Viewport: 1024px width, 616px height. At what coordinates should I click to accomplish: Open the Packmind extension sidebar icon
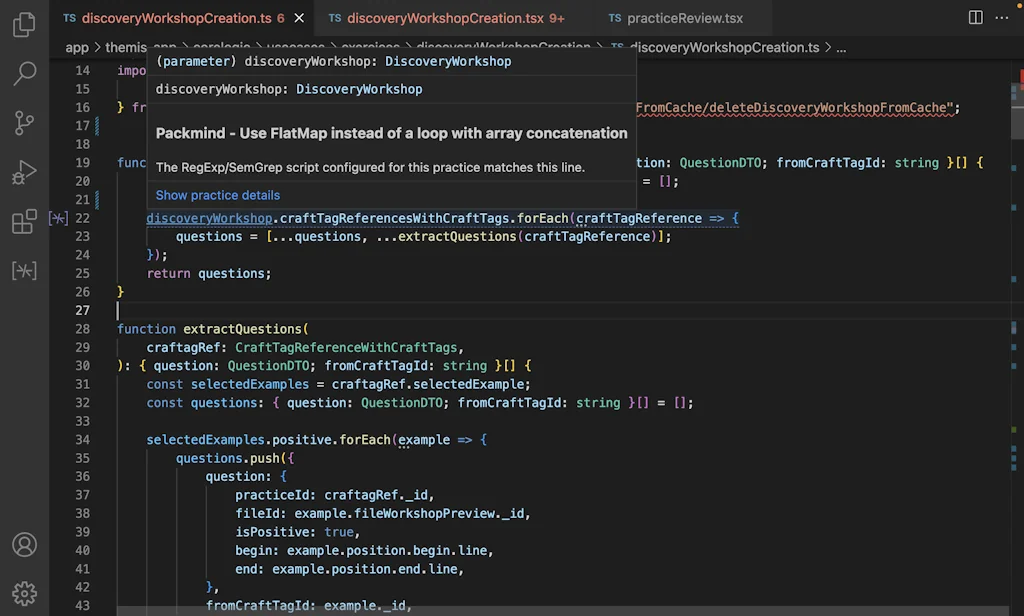tap(25, 270)
